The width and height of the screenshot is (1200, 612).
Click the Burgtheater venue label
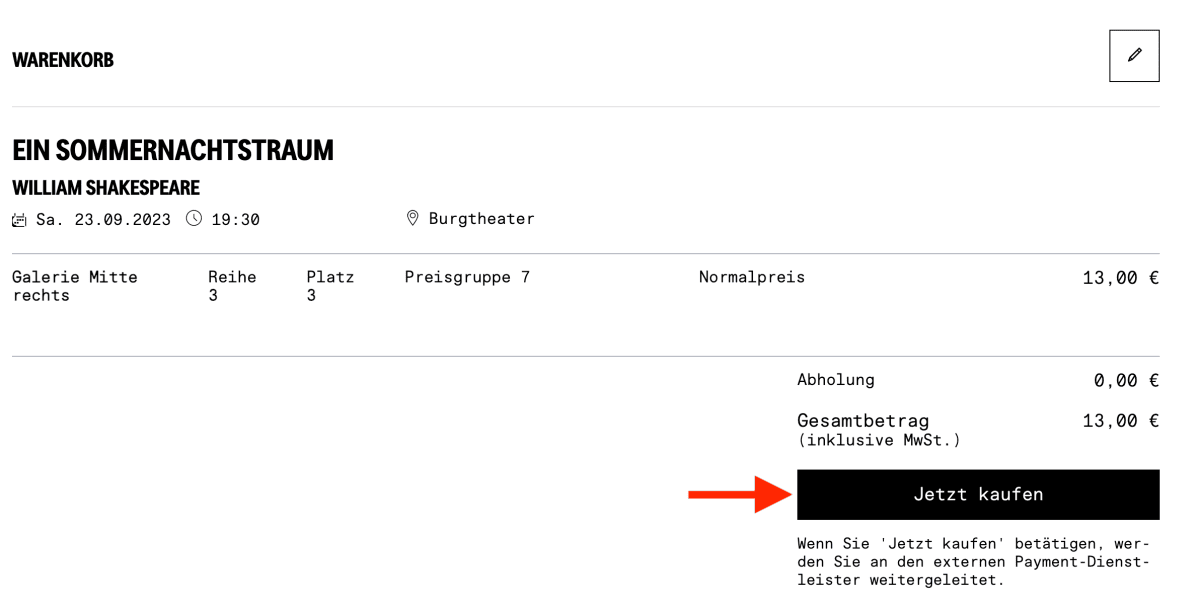pos(482,219)
